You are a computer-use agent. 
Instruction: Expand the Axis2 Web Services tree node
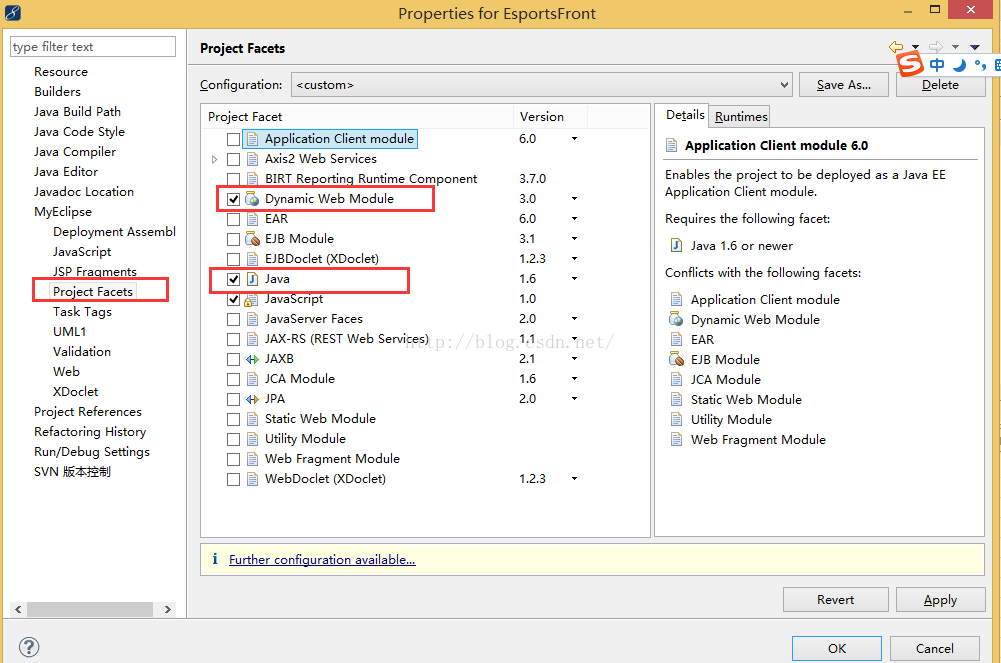pos(214,159)
